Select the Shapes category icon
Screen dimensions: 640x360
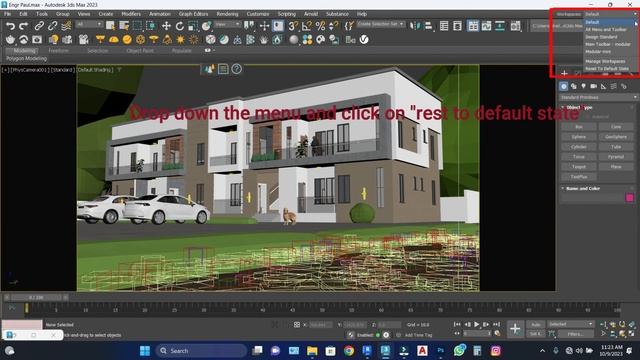click(x=573, y=86)
